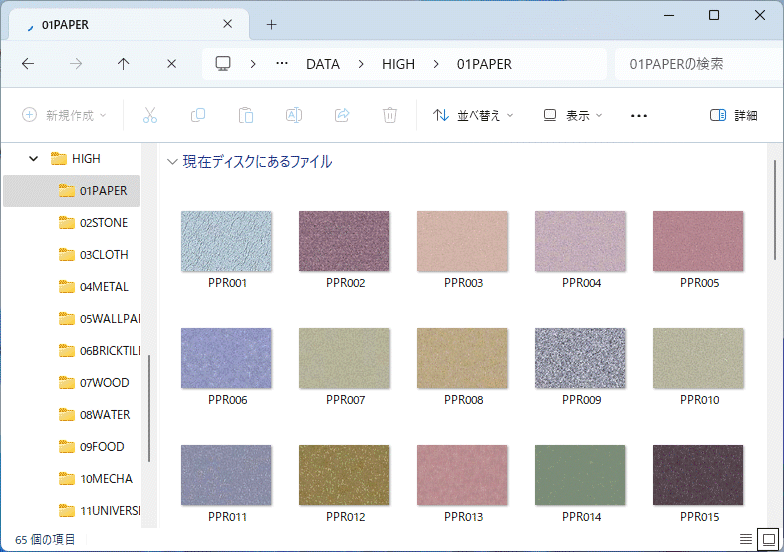Collapse the 現在ディスクにあるファイル group
Screen dimensions: 784x552
[172, 162]
